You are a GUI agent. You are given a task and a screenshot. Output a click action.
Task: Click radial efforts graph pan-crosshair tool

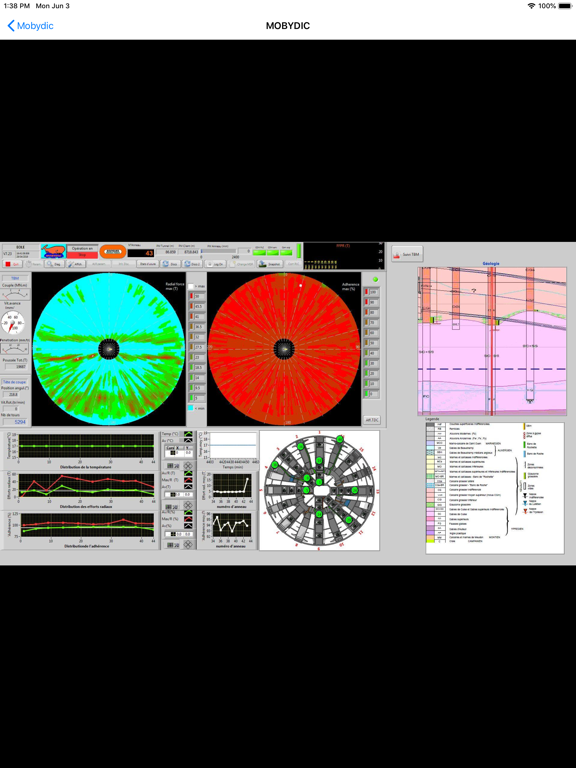click(188, 505)
